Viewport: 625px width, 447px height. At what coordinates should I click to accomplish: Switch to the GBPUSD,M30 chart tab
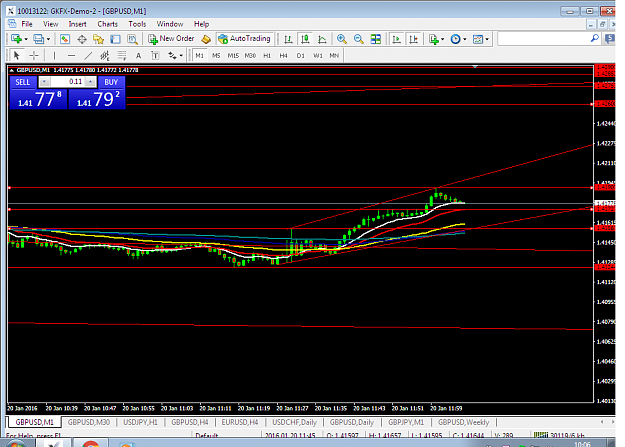88,422
